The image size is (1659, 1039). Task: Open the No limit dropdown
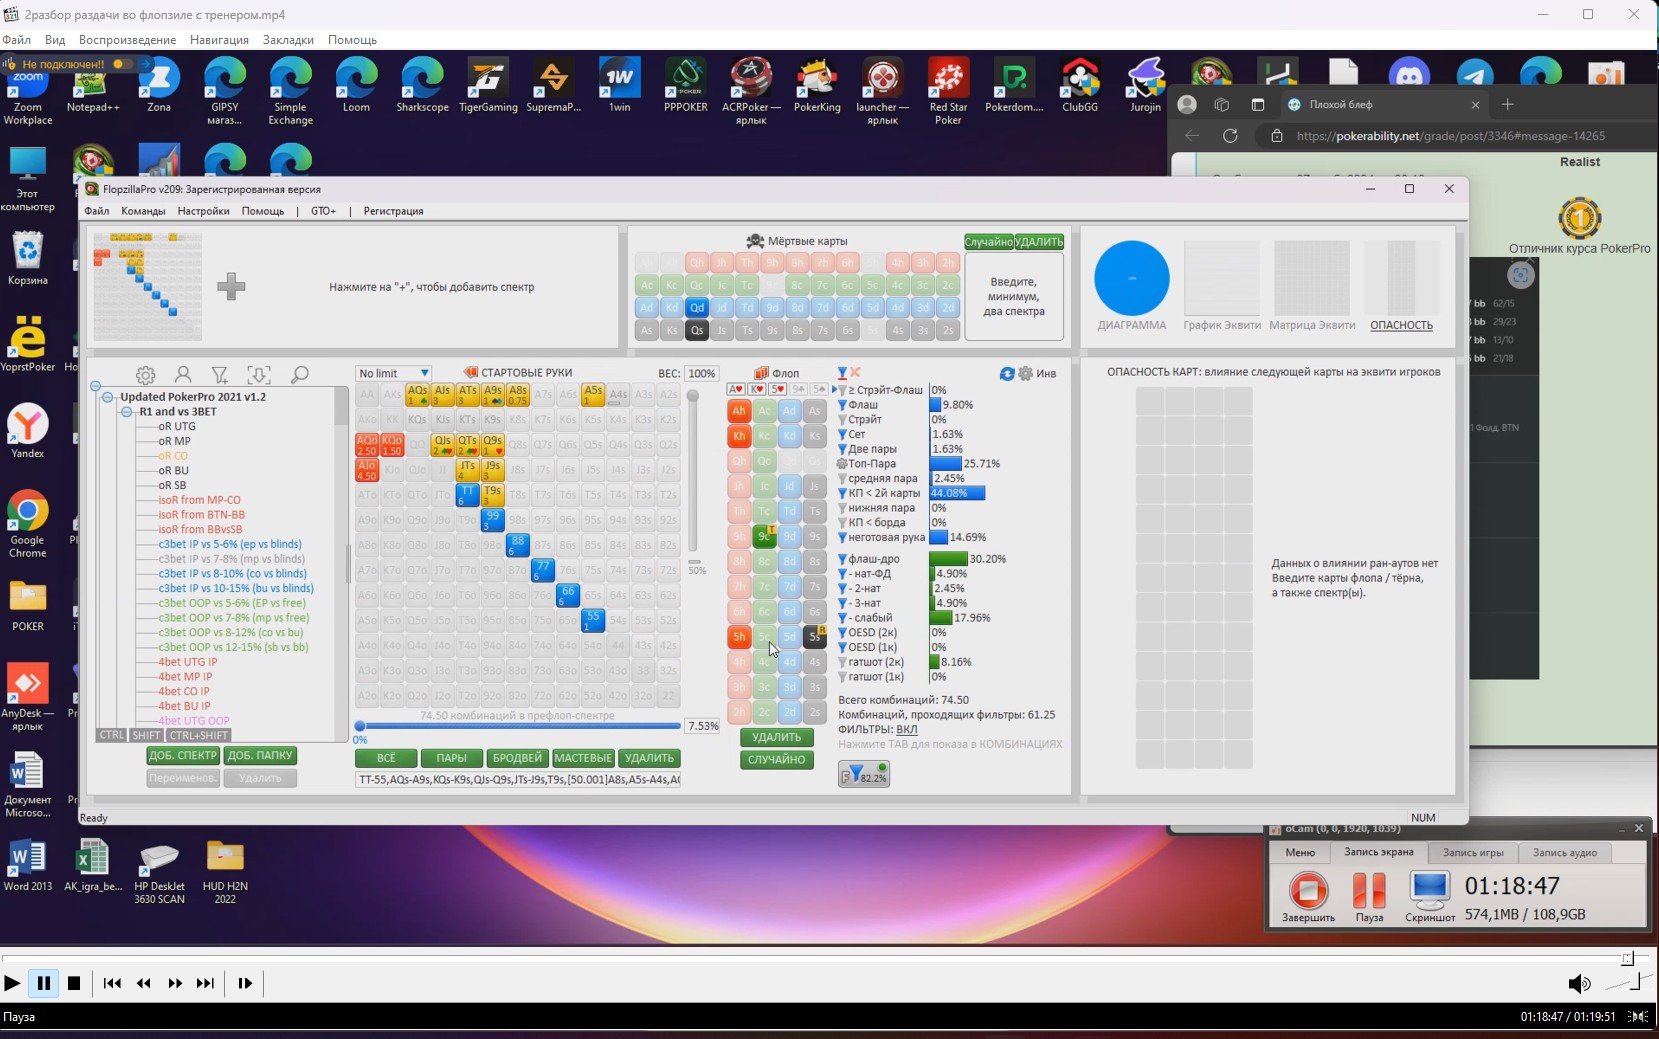click(x=393, y=373)
